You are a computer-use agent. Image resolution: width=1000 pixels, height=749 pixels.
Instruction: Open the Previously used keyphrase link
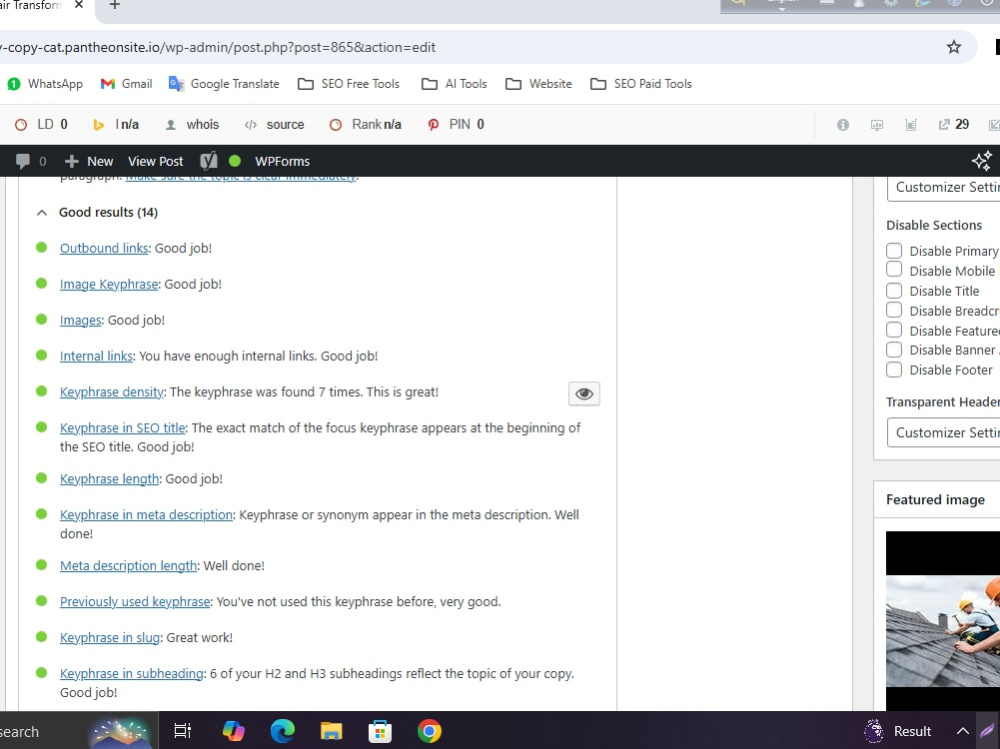135,601
